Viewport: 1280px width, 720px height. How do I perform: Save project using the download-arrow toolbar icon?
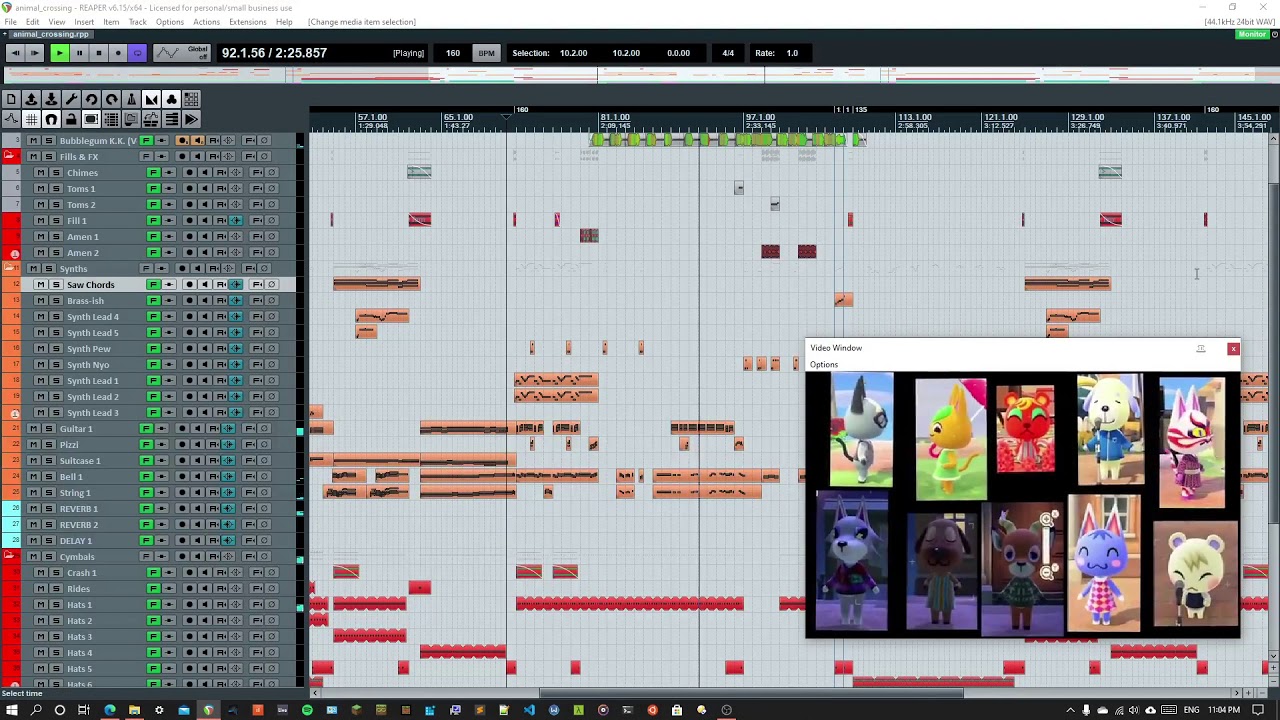click(x=51, y=99)
